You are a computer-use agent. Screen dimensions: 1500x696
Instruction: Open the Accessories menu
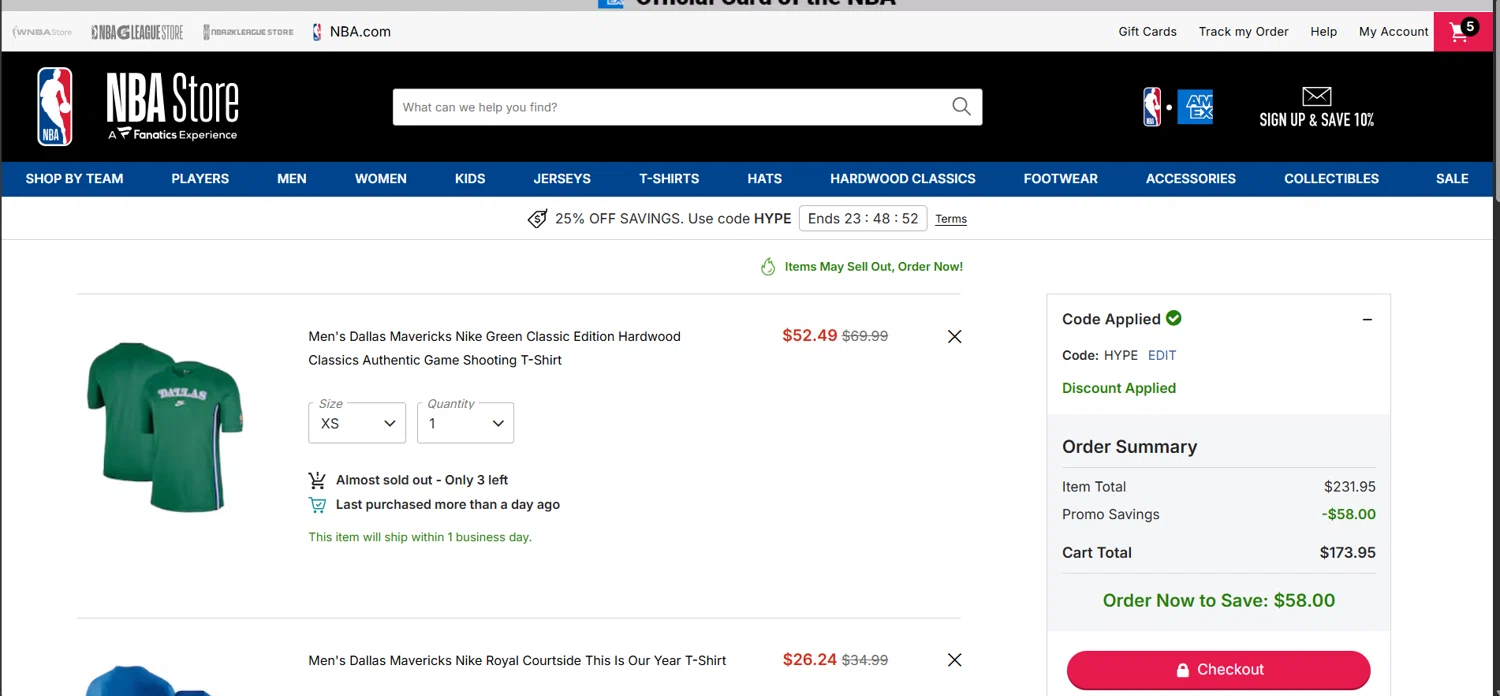[1191, 179]
